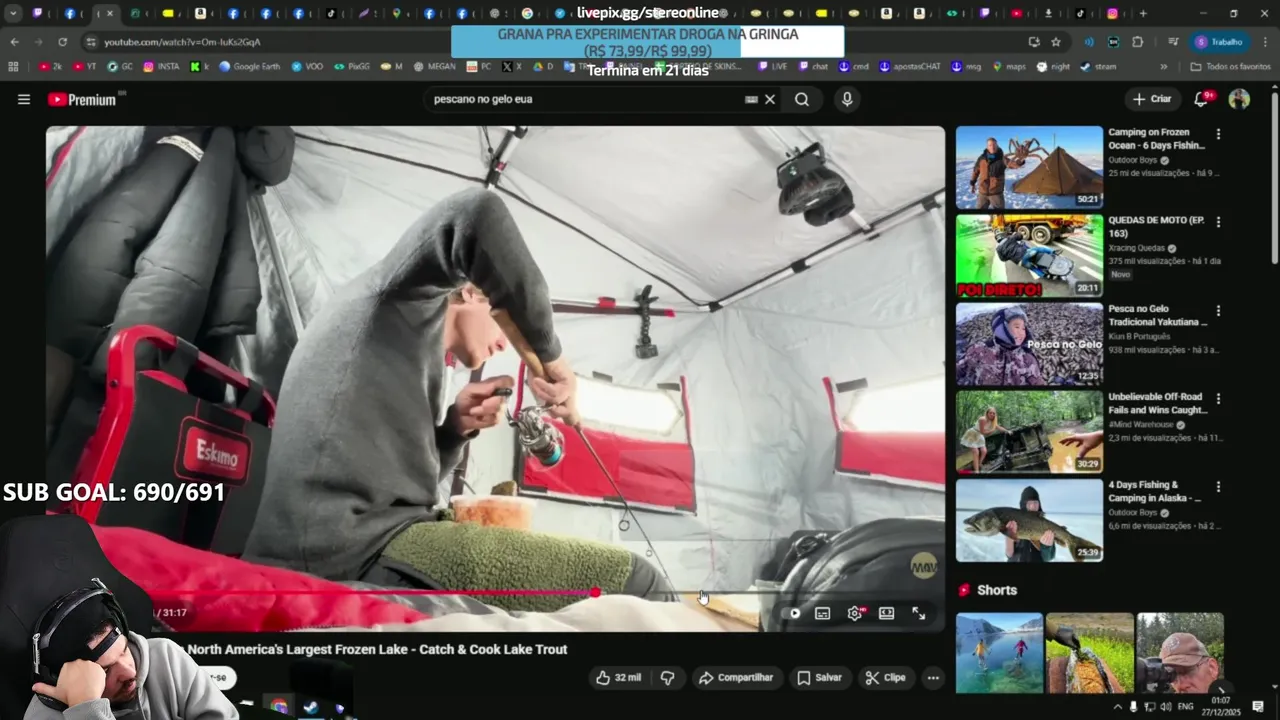Open the account avatar menu
1280x720 pixels.
(x=1239, y=99)
